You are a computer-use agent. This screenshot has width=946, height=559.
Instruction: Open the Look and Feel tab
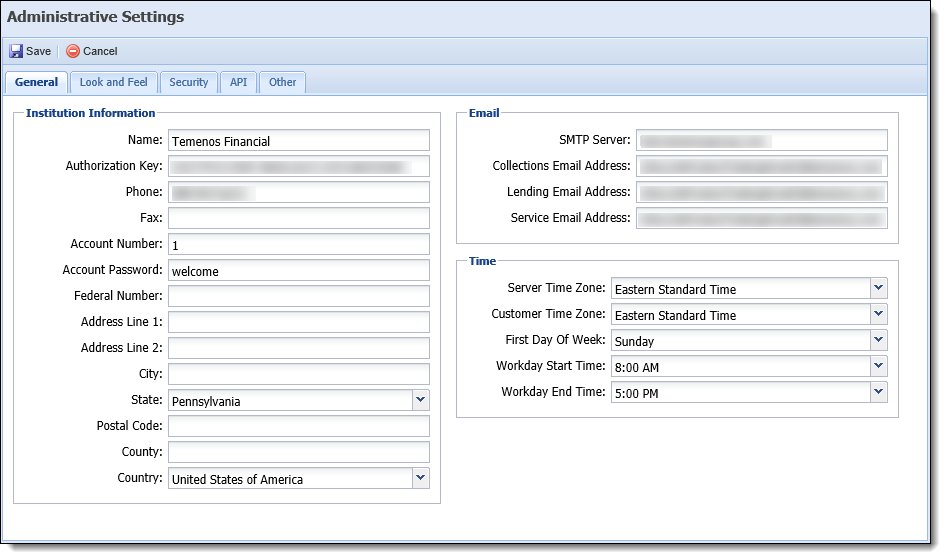point(113,82)
